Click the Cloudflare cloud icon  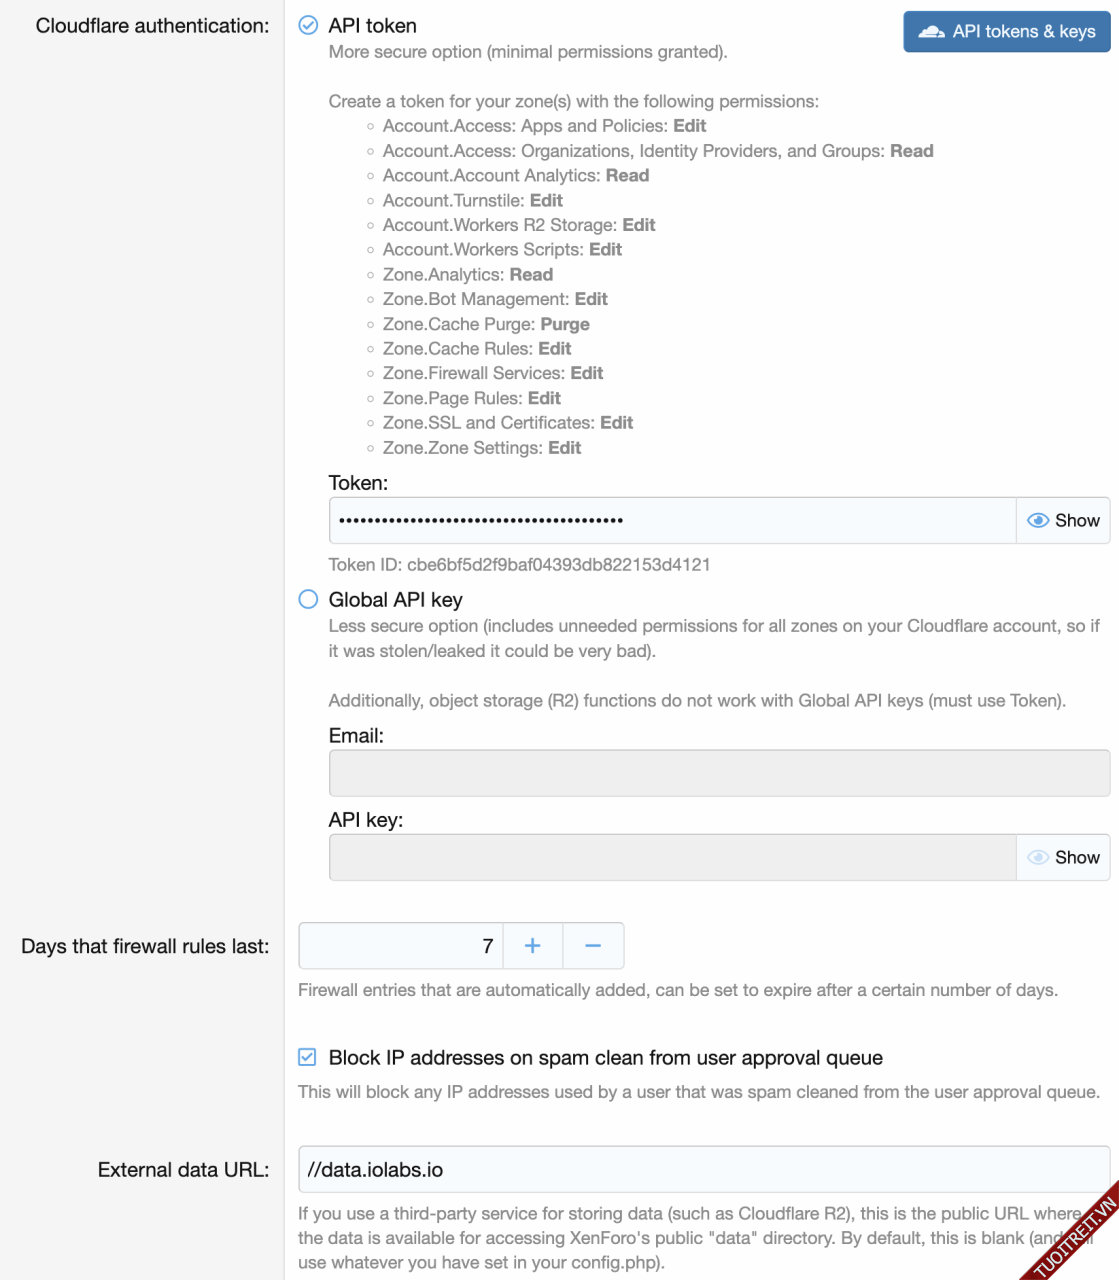(931, 32)
